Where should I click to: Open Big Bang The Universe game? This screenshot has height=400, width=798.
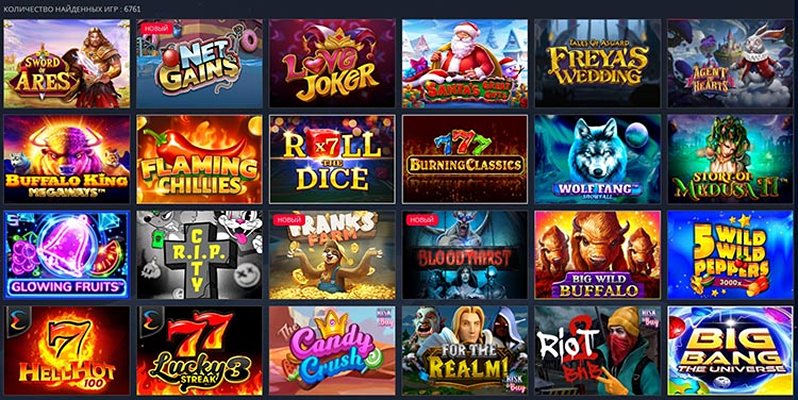pyautogui.click(x=730, y=351)
